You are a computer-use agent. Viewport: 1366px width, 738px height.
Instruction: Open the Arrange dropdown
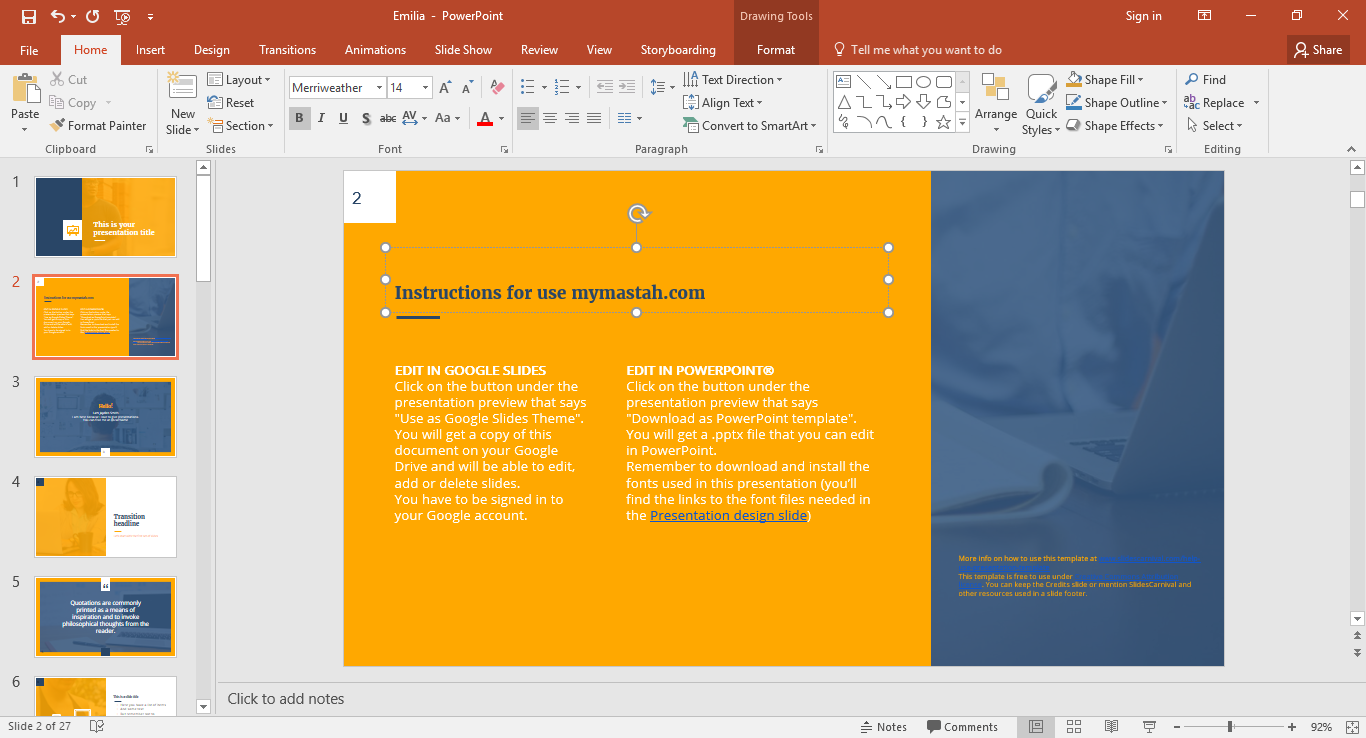996,102
